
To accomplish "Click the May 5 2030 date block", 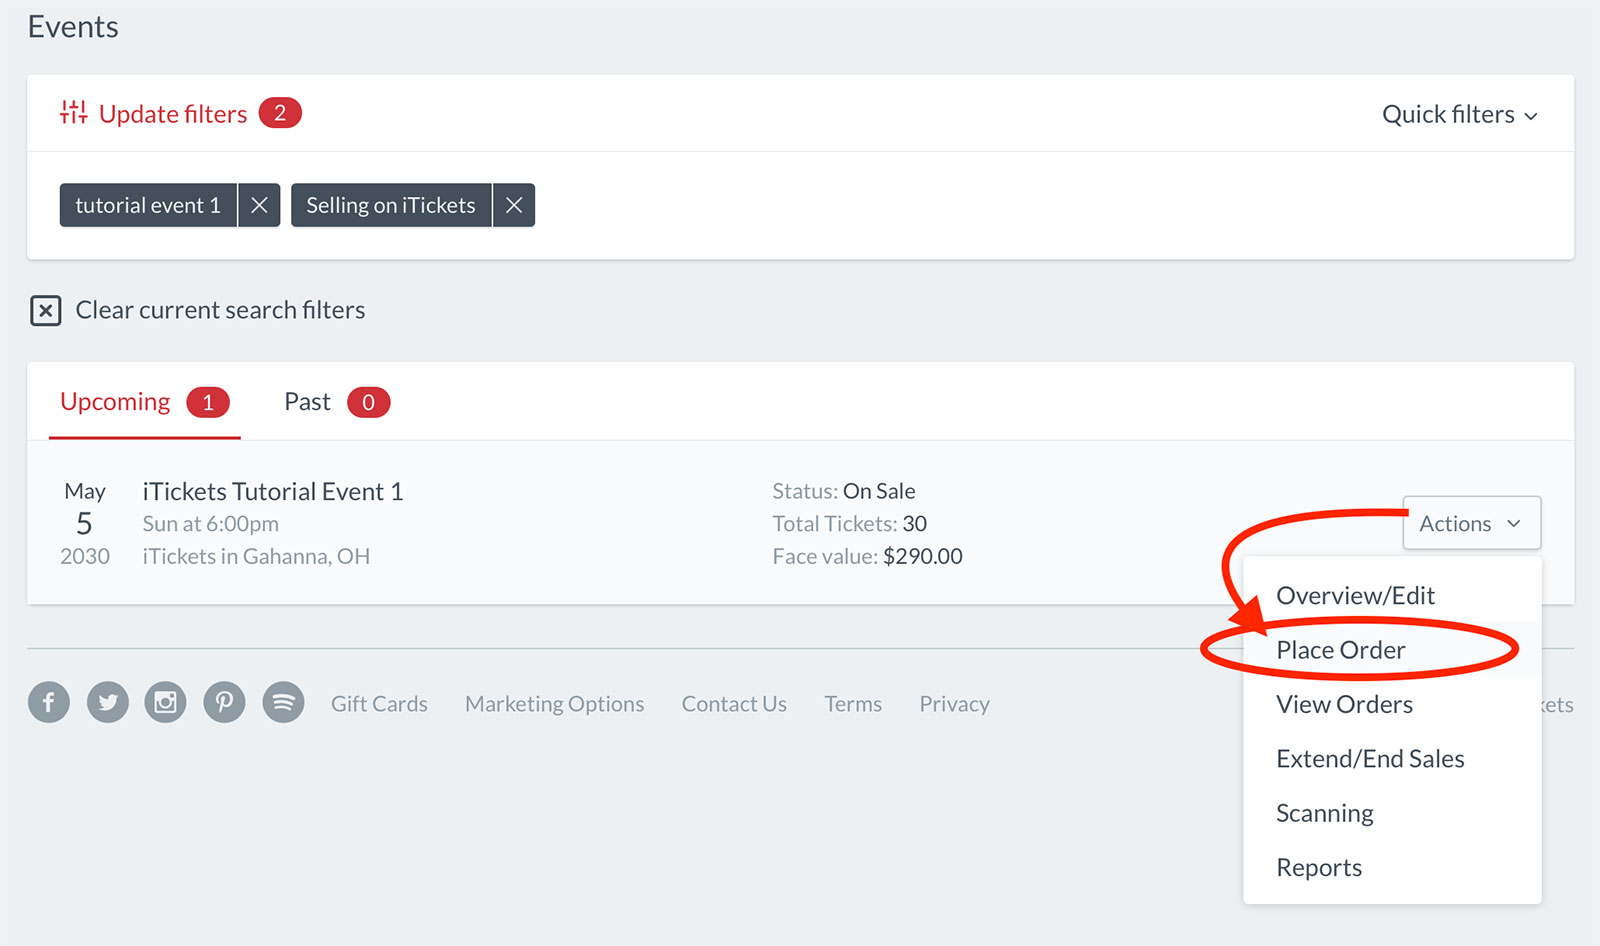I will tap(85, 524).
